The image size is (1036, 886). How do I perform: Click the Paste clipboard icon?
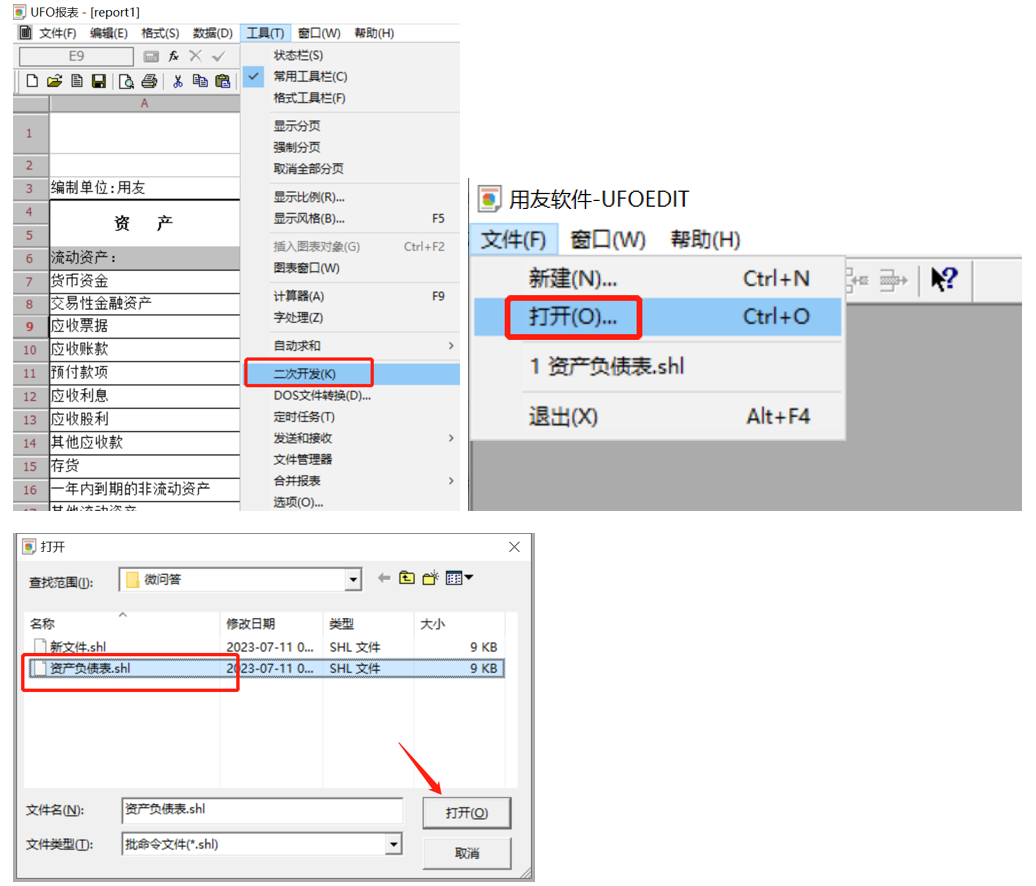click(x=223, y=81)
